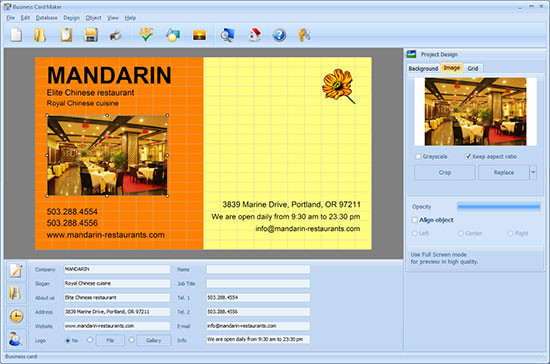Toggle the Keep aspect ratio checkbox
Image resolution: width=550 pixels, height=364 pixels.
(x=468, y=156)
